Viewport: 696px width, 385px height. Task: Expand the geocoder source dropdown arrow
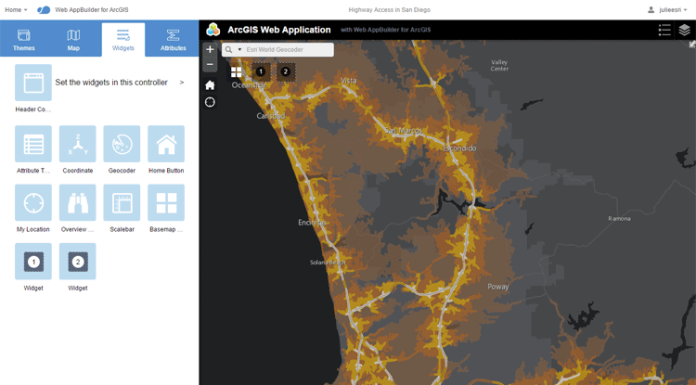tap(240, 50)
